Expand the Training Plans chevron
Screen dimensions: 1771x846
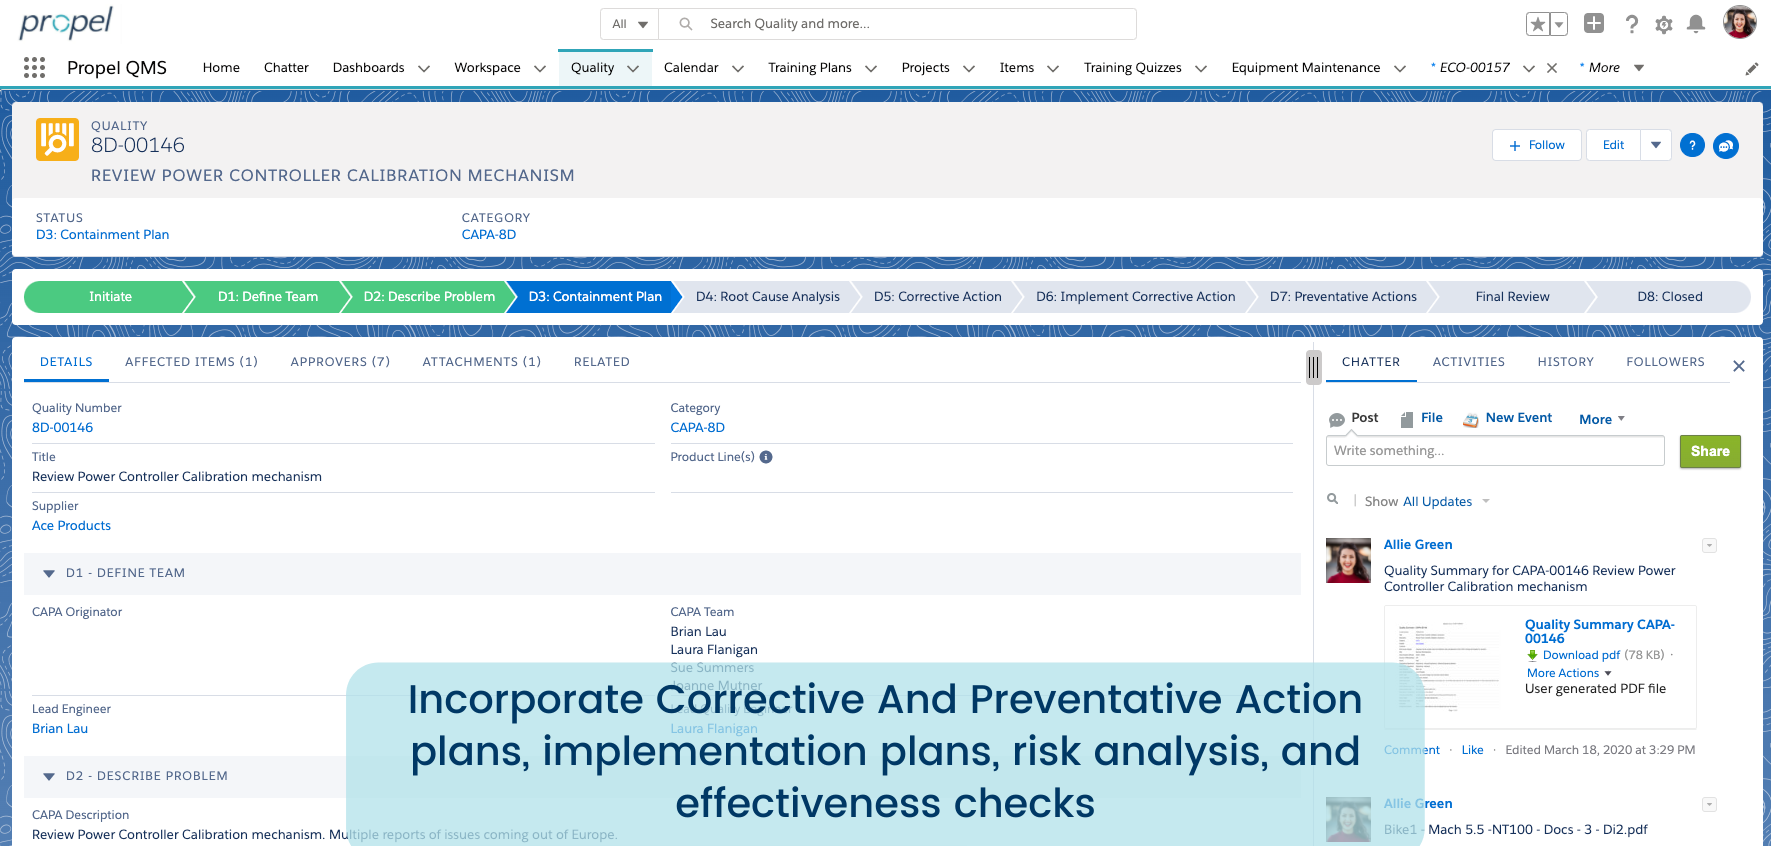pos(871,69)
